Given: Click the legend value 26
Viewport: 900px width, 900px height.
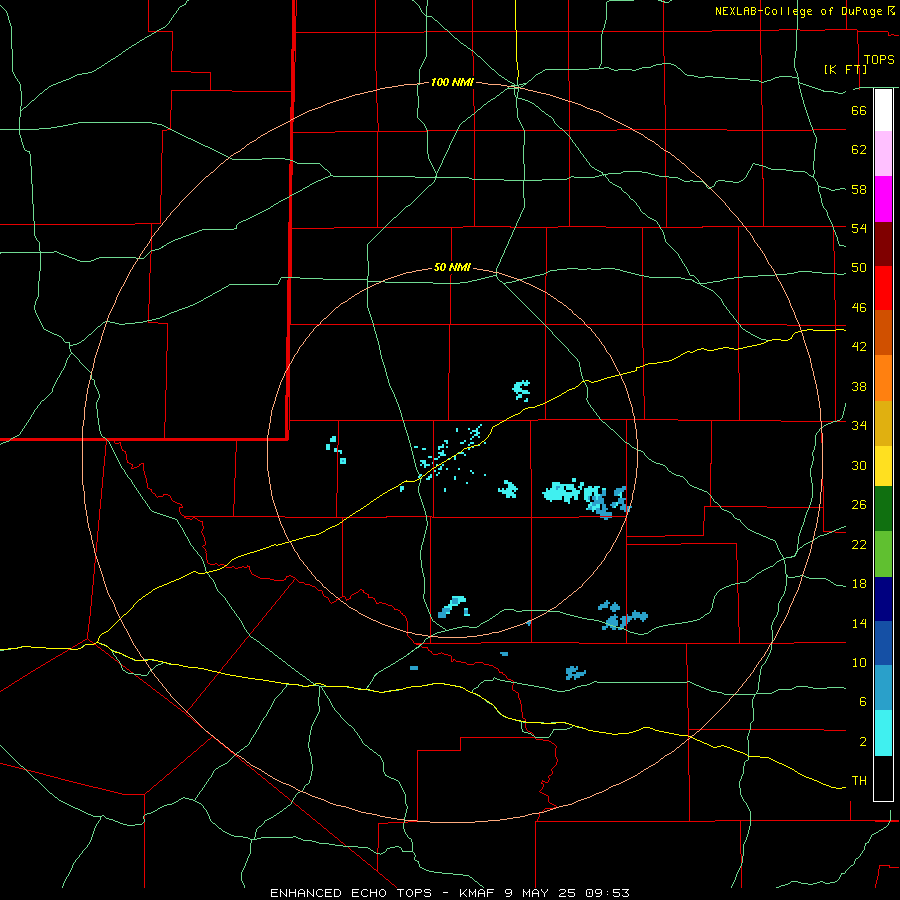Looking at the screenshot, I should 859,505.
